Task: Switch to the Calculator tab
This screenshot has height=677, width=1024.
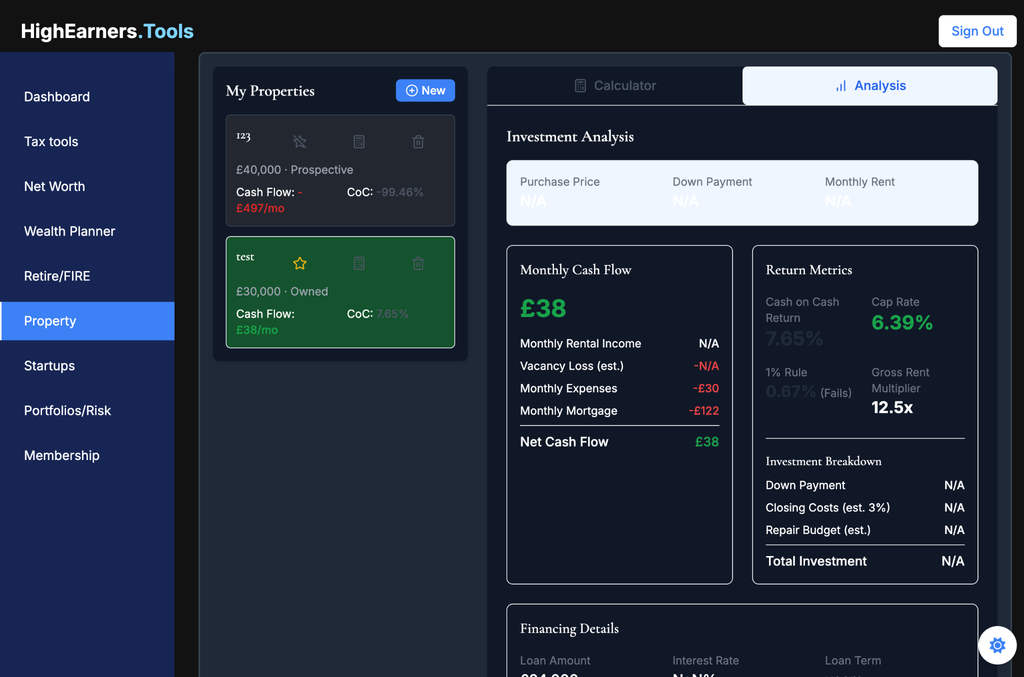Action: (x=615, y=86)
